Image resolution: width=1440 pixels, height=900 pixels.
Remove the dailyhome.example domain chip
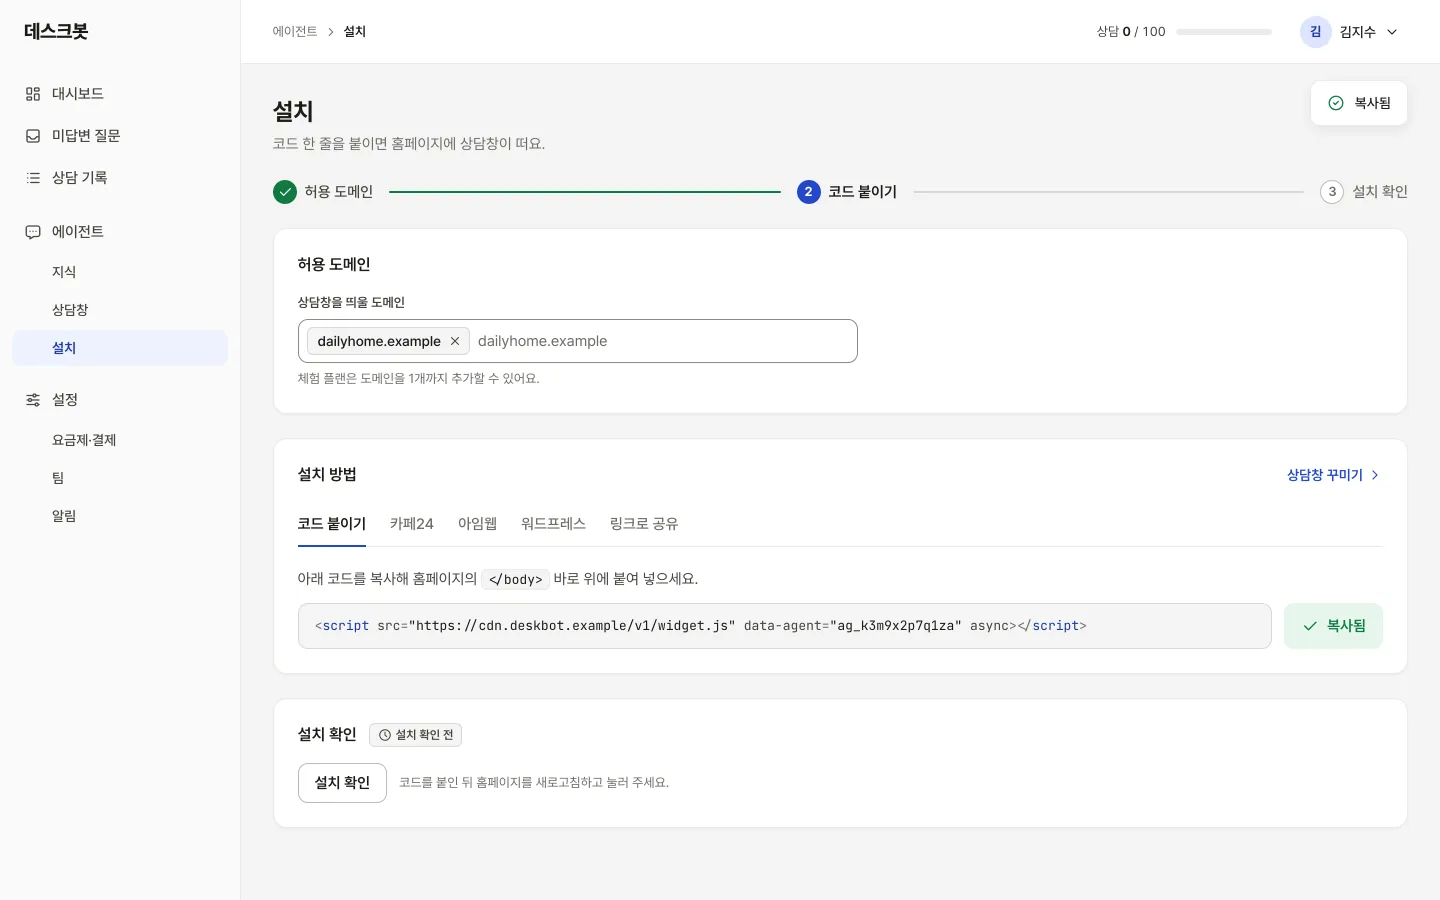click(x=455, y=341)
